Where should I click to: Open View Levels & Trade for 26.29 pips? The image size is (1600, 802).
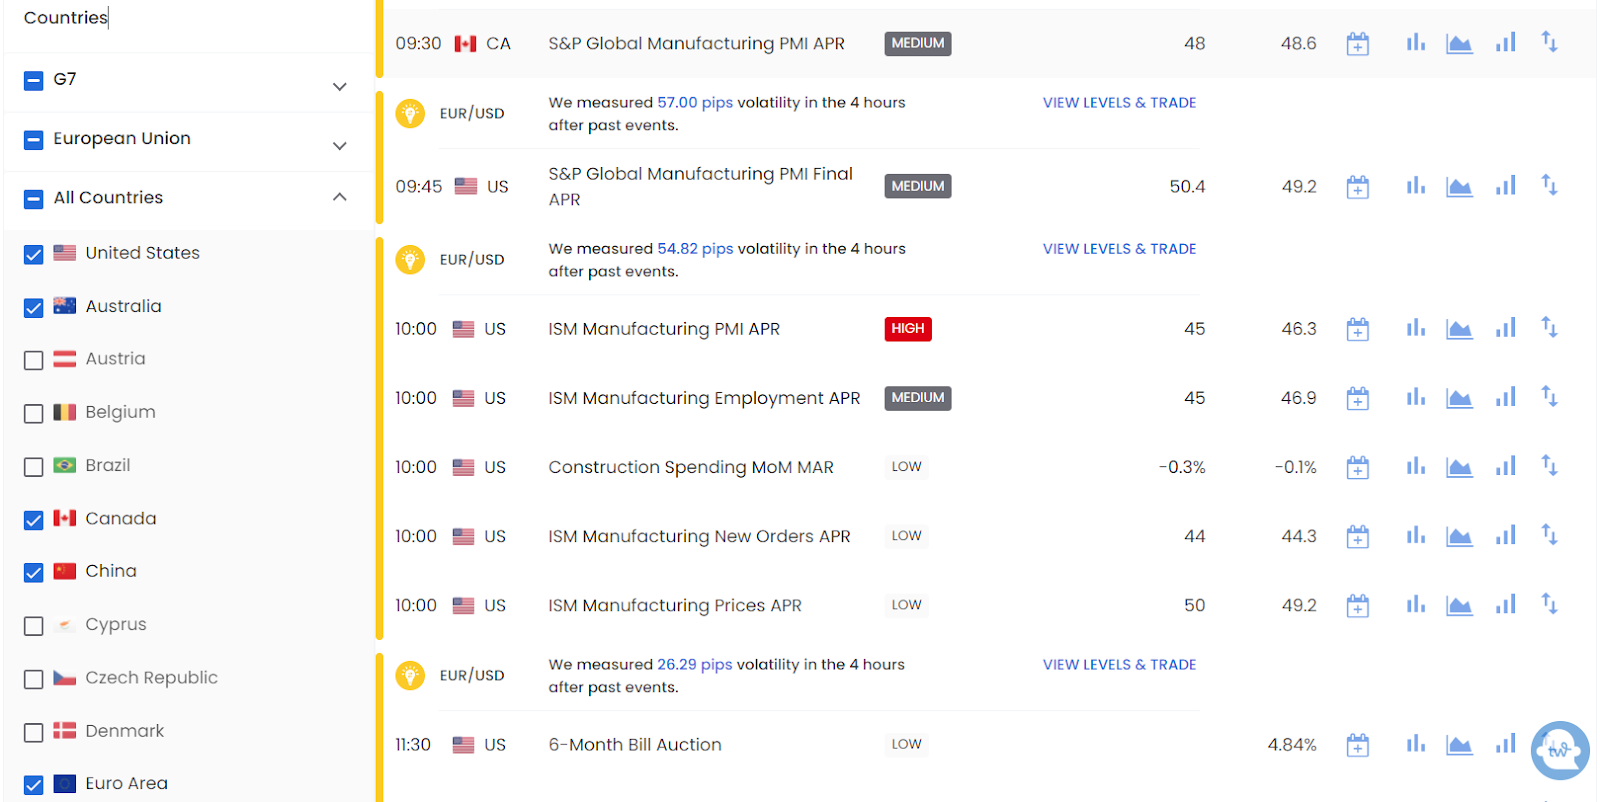point(1119,665)
